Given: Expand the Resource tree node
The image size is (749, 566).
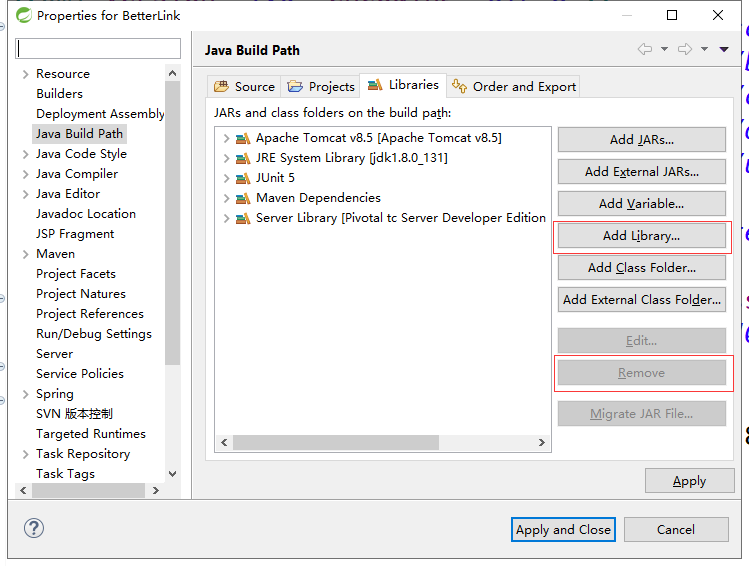Looking at the screenshot, I should pyautogui.click(x=25, y=75).
